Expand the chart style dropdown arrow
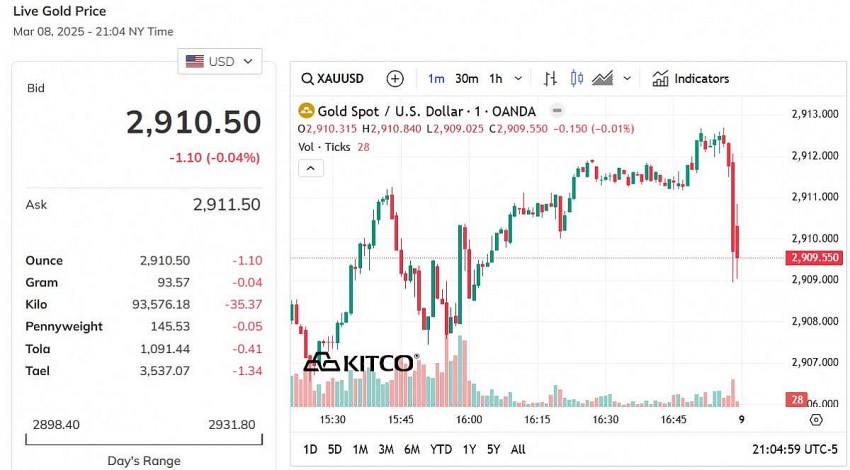The image size is (850, 470). point(627,79)
